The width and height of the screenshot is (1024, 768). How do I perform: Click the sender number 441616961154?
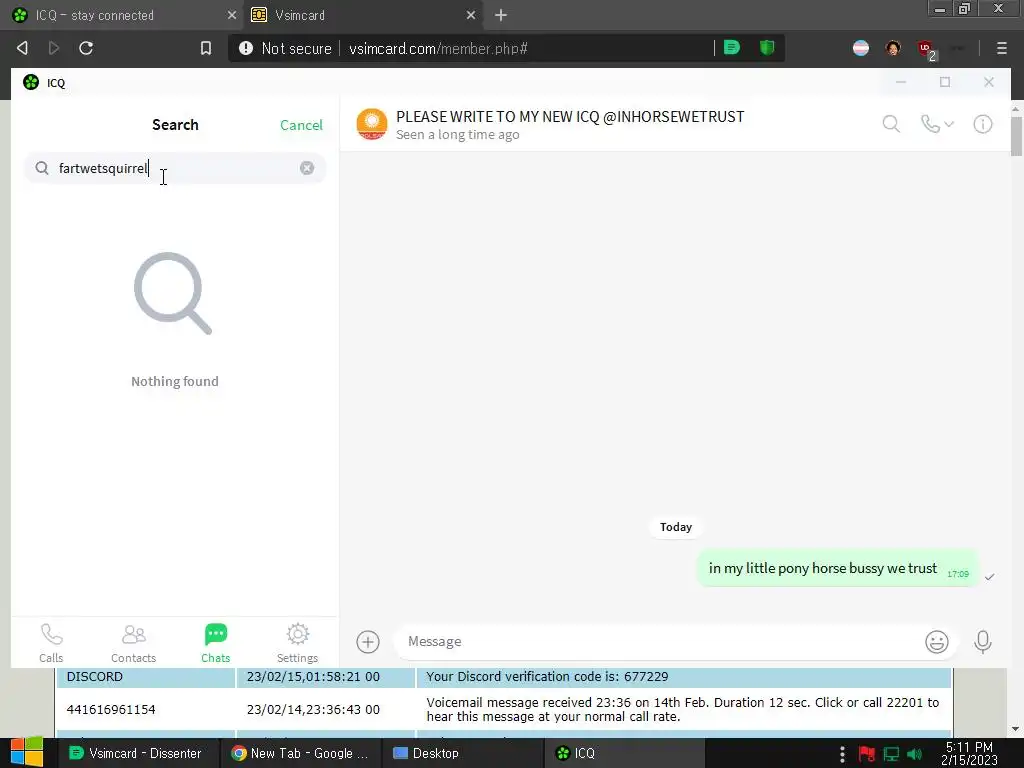pyautogui.click(x=111, y=709)
